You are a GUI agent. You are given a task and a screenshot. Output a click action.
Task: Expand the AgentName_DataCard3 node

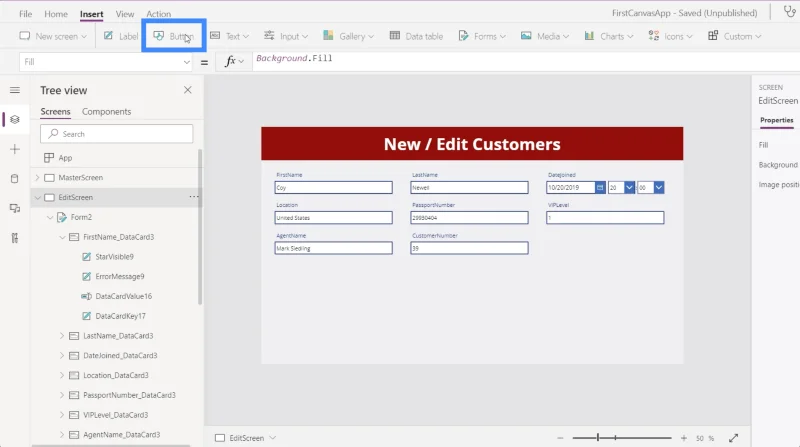pos(62,435)
